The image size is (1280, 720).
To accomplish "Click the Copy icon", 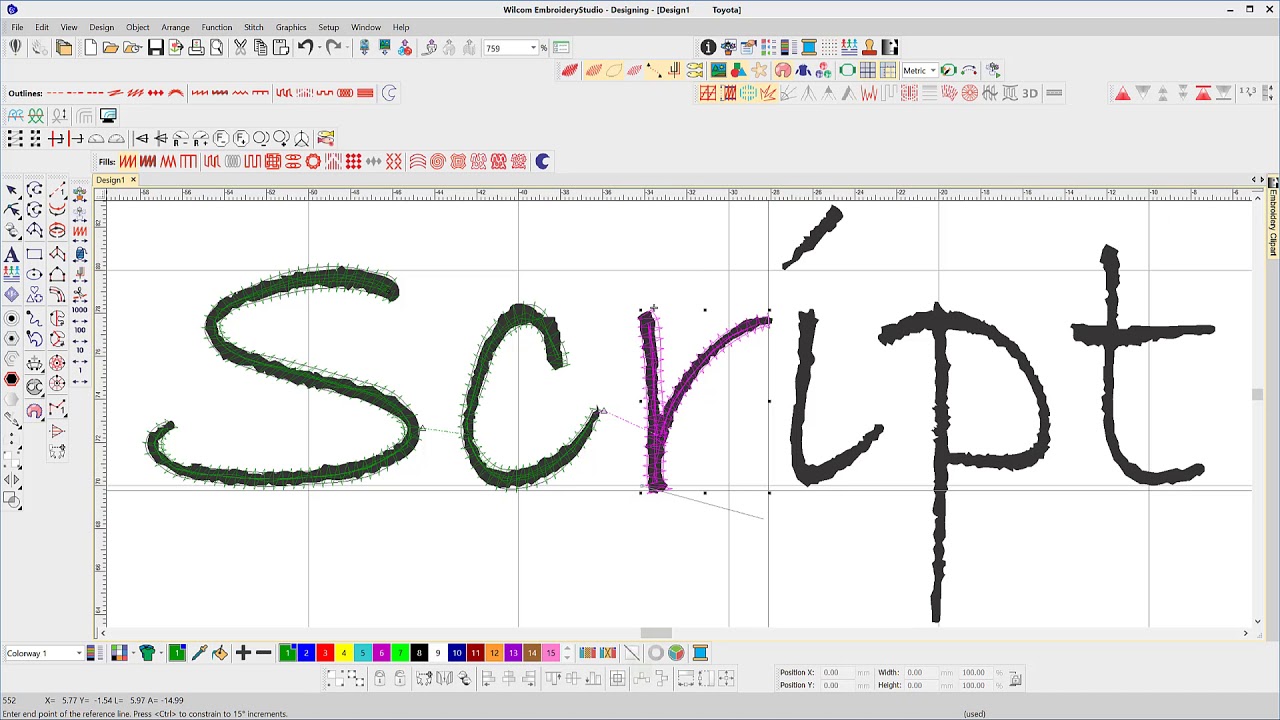I will coord(260,48).
